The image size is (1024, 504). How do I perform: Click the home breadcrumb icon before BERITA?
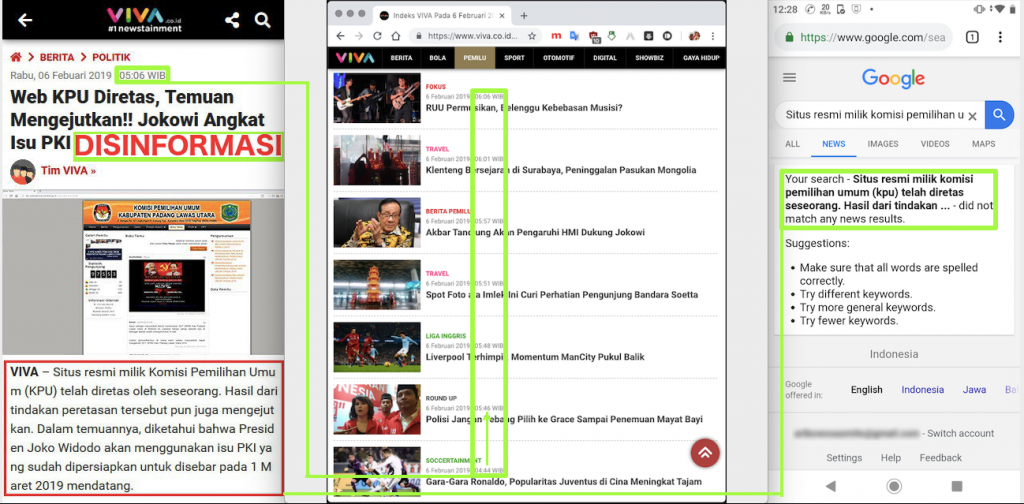17,57
